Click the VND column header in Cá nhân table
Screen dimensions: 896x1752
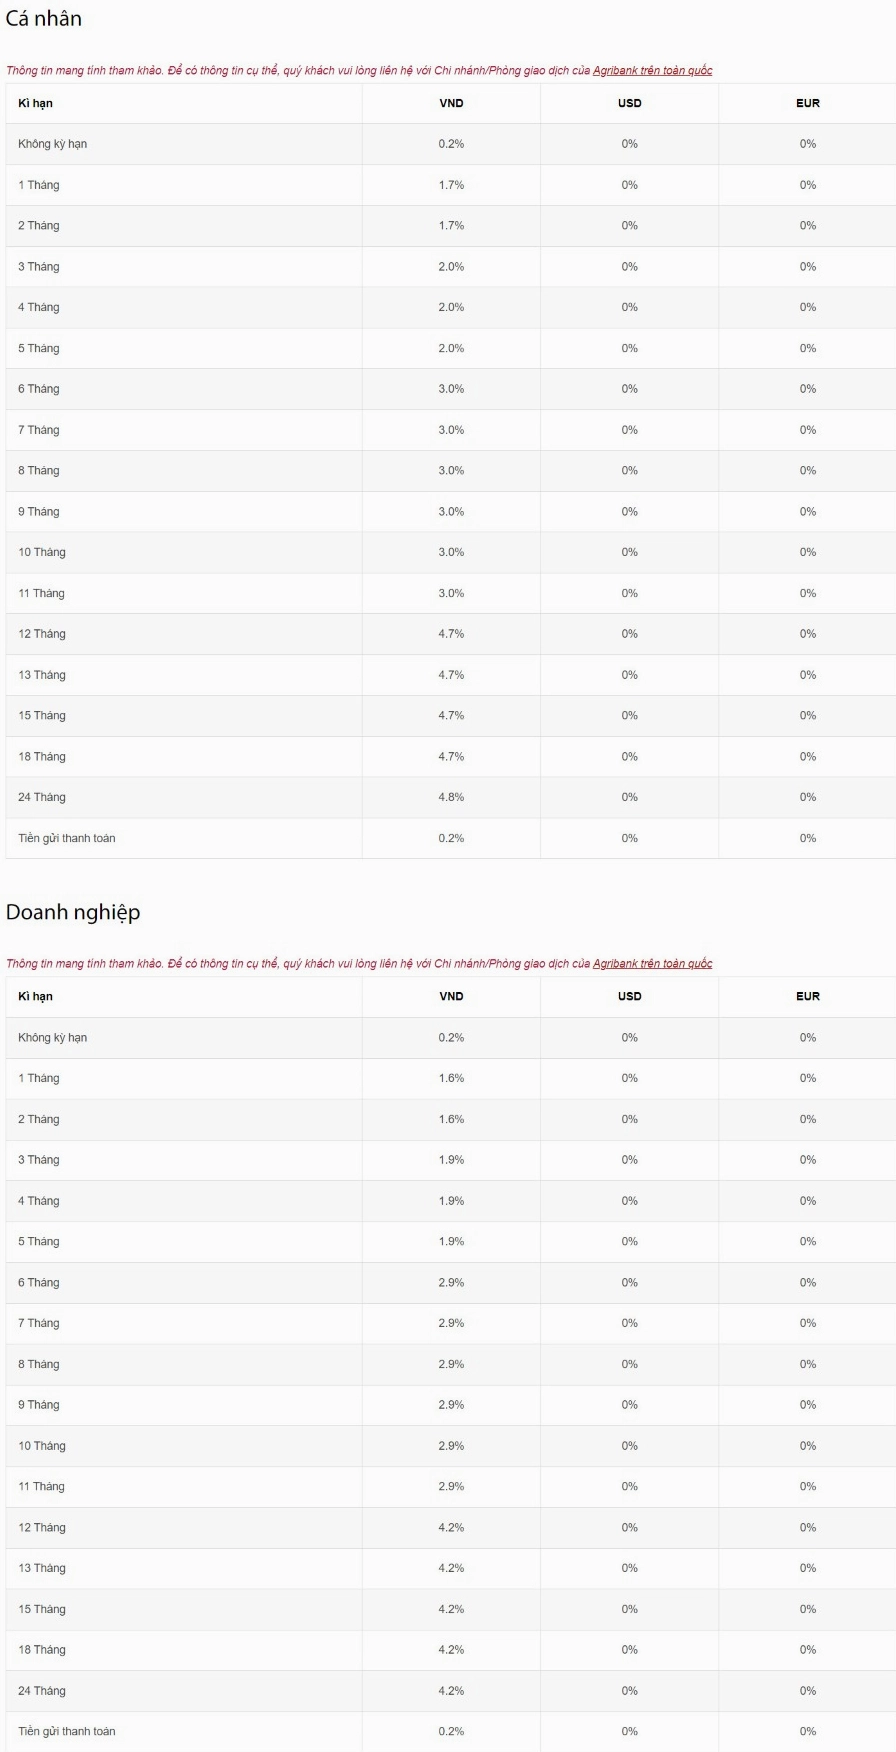pos(451,103)
